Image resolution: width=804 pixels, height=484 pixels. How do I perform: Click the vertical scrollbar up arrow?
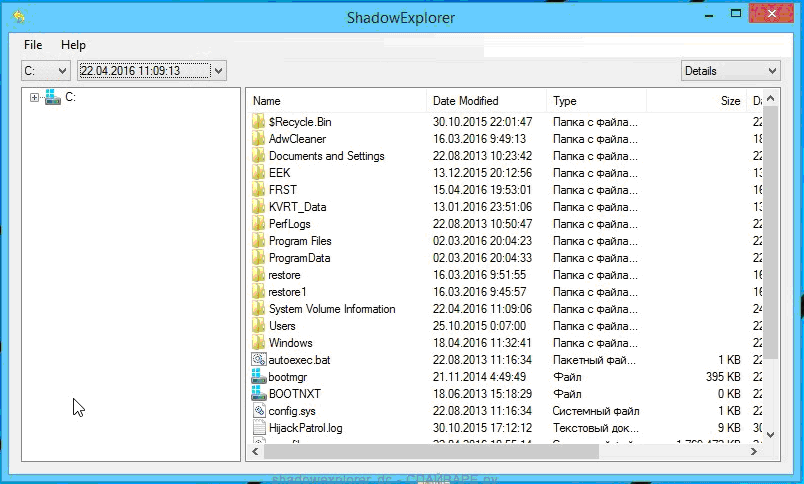tap(771, 98)
